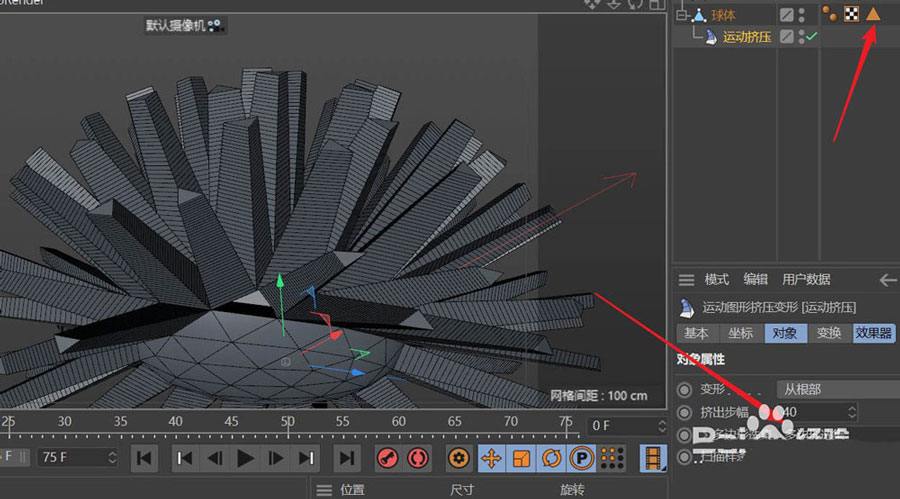Collapse the 球体 tree node
The image size is (900, 499).
click(x=683, y=14)
